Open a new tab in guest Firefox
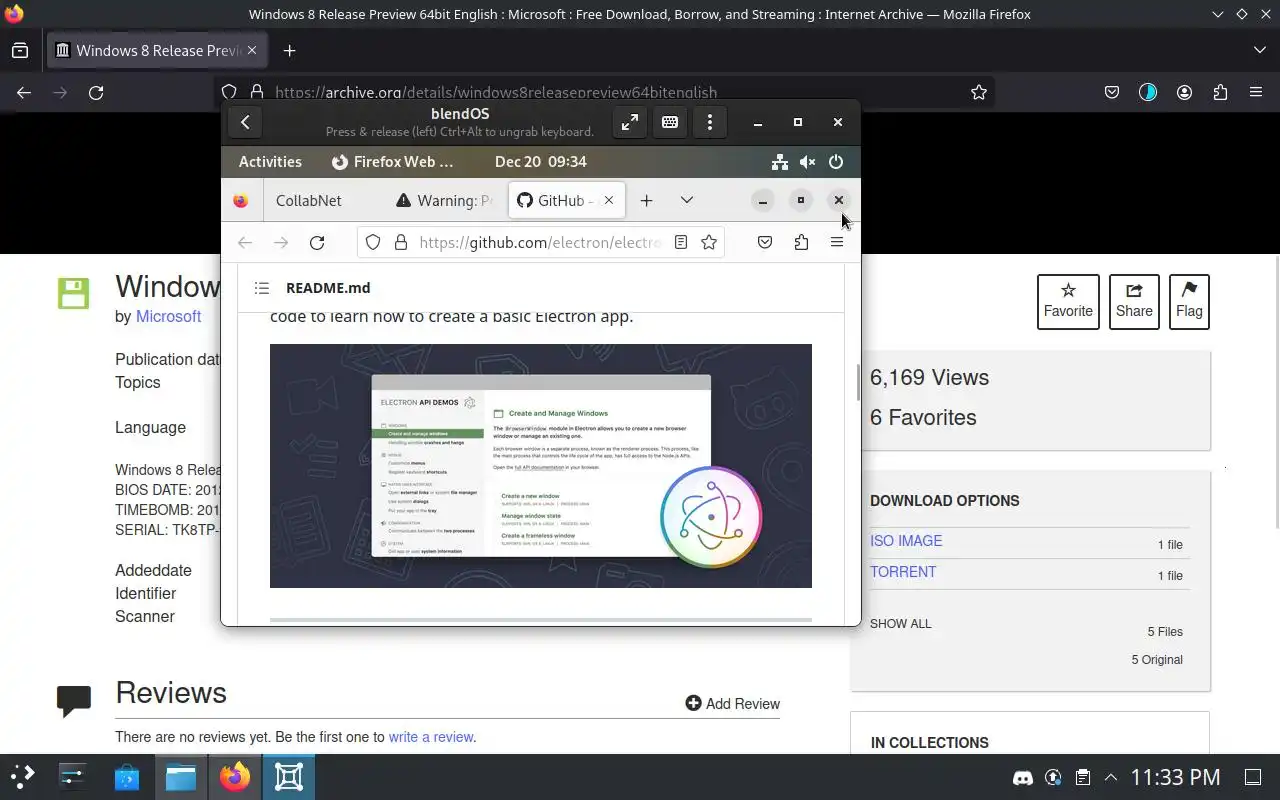This screenshot has height=800, width=1280. click(x=647, y=201)
